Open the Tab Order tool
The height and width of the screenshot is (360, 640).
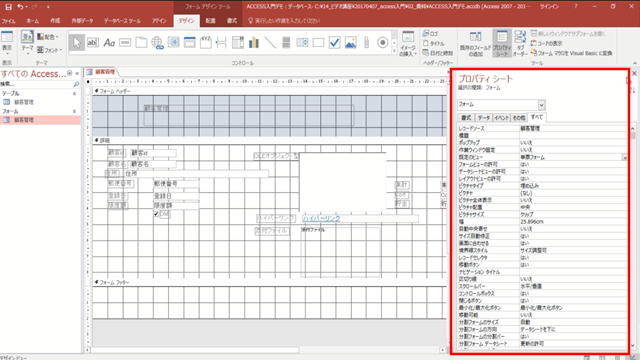click(520, 43)
